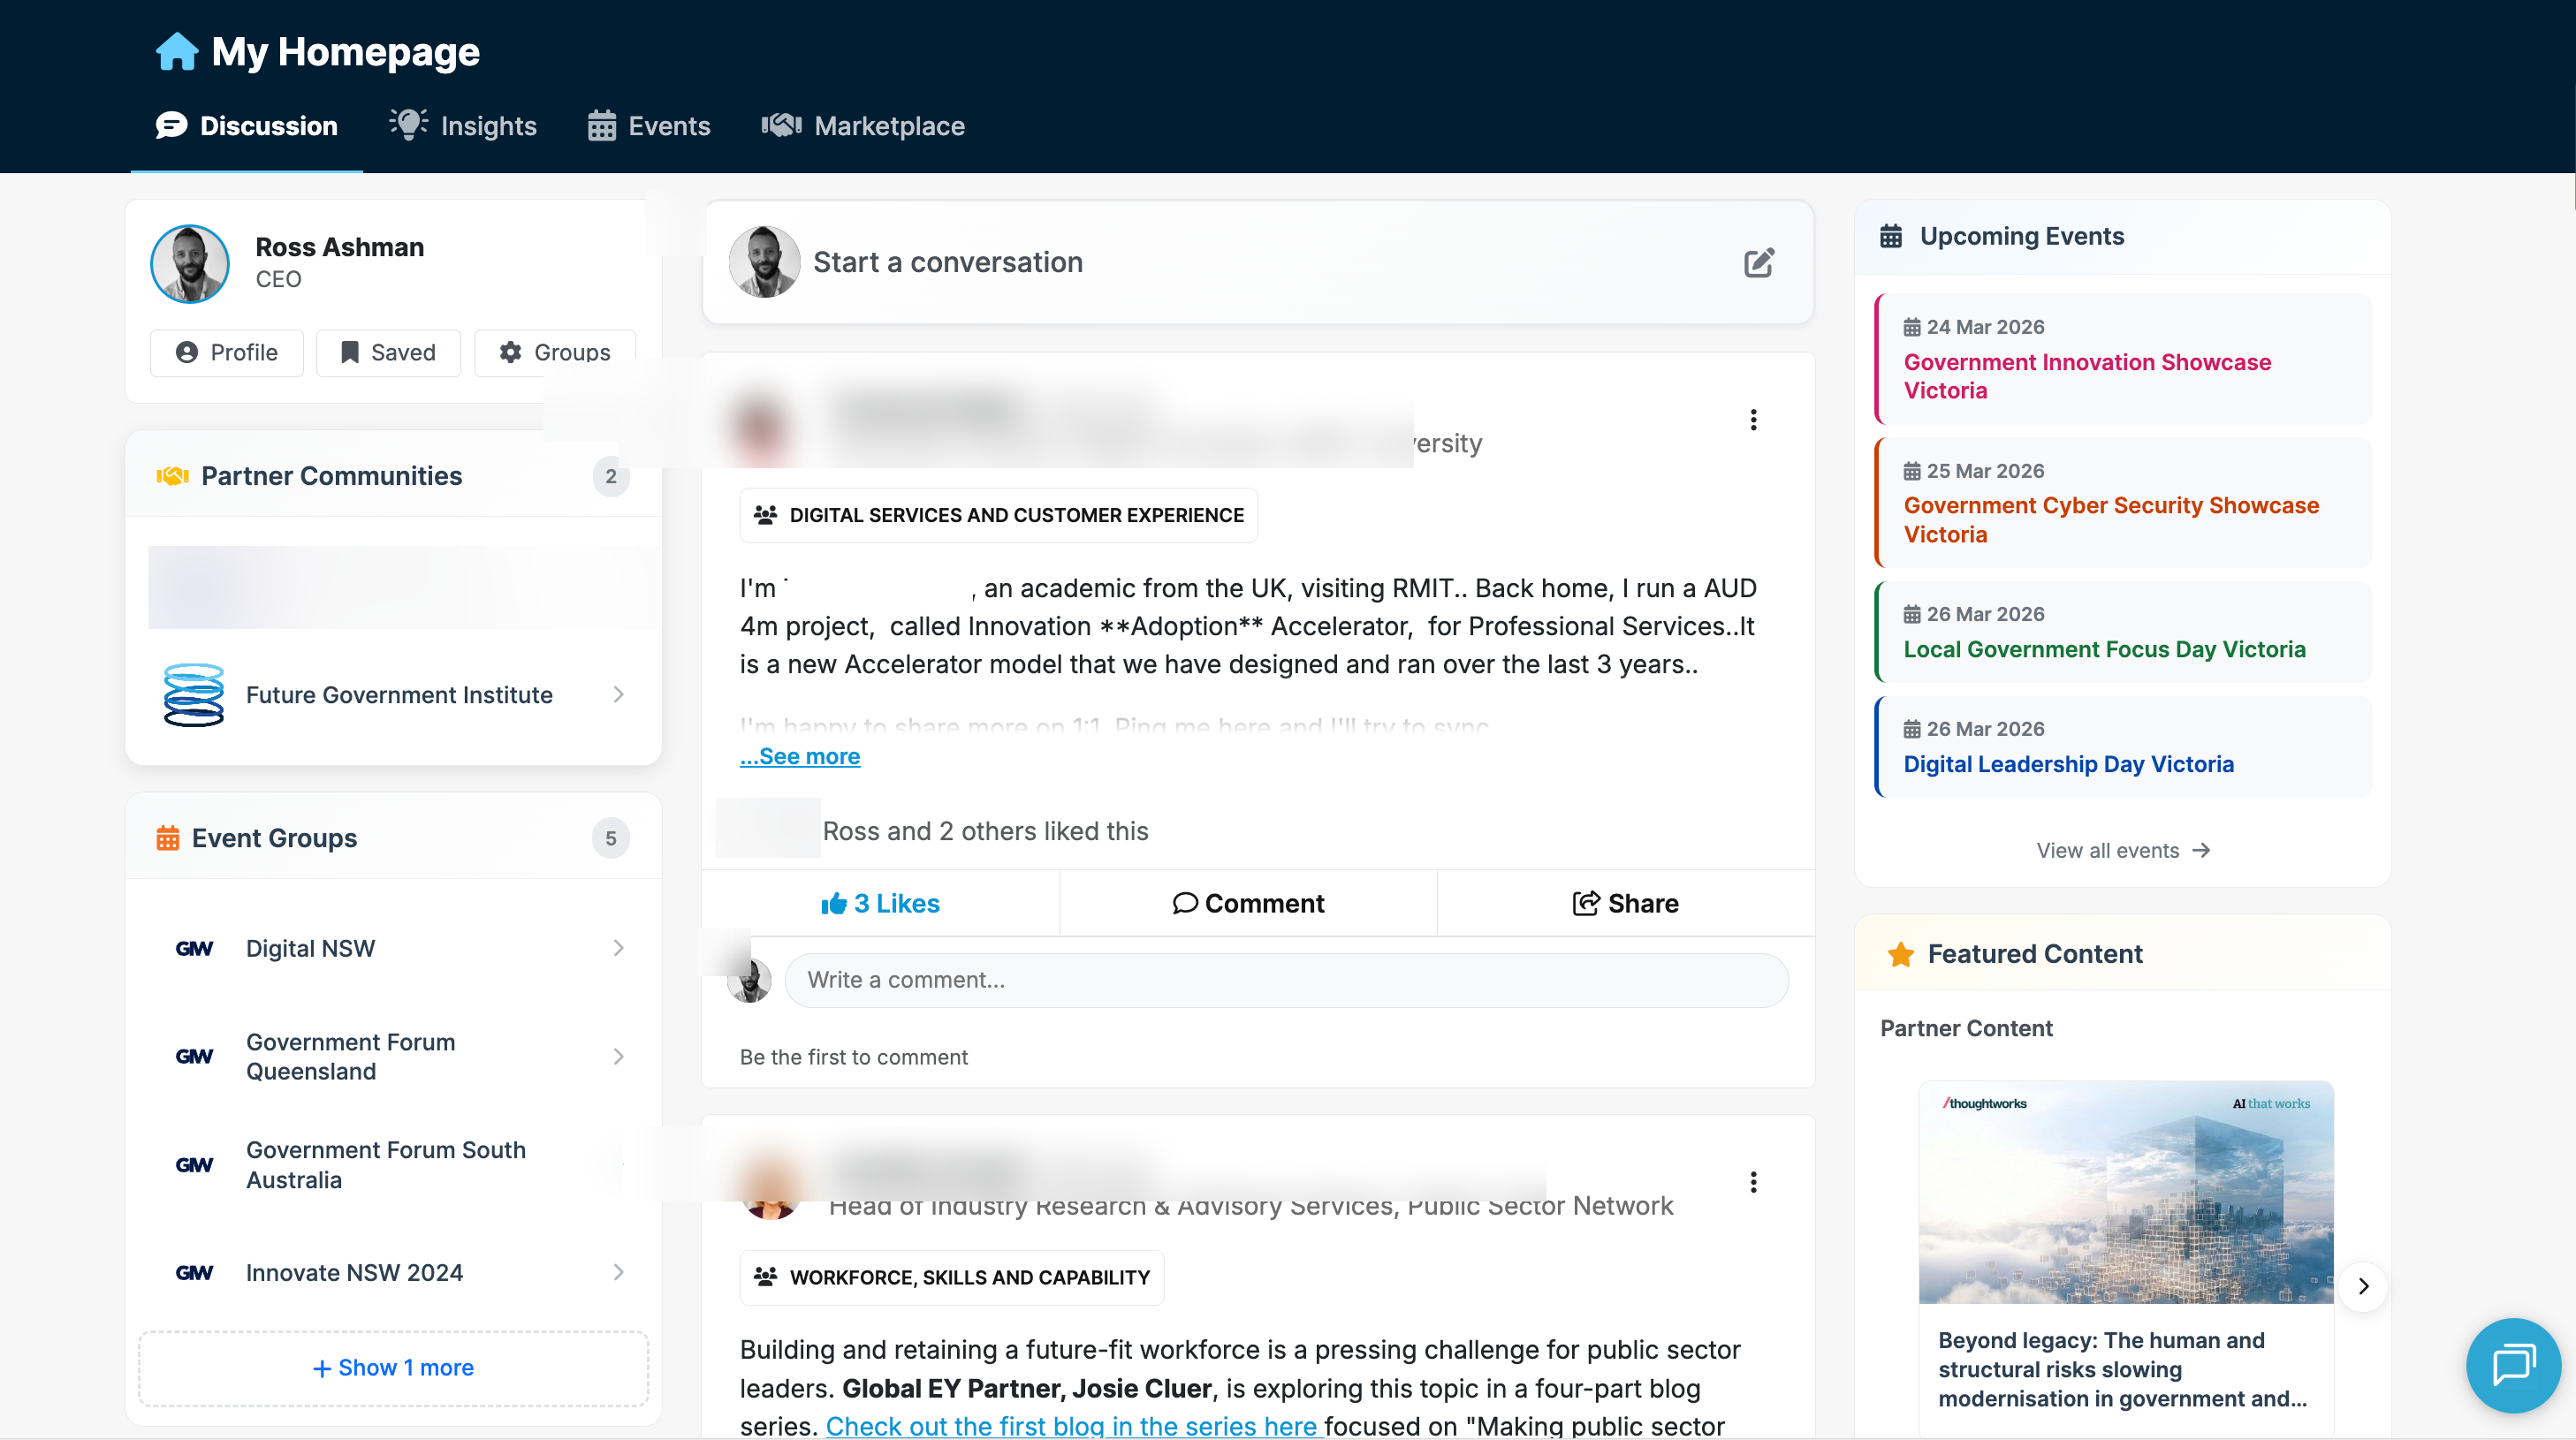This screenshot has height=1440, width=2576.
Task: Click the Digital Services and Customer Experience tag
Action: 998,515
